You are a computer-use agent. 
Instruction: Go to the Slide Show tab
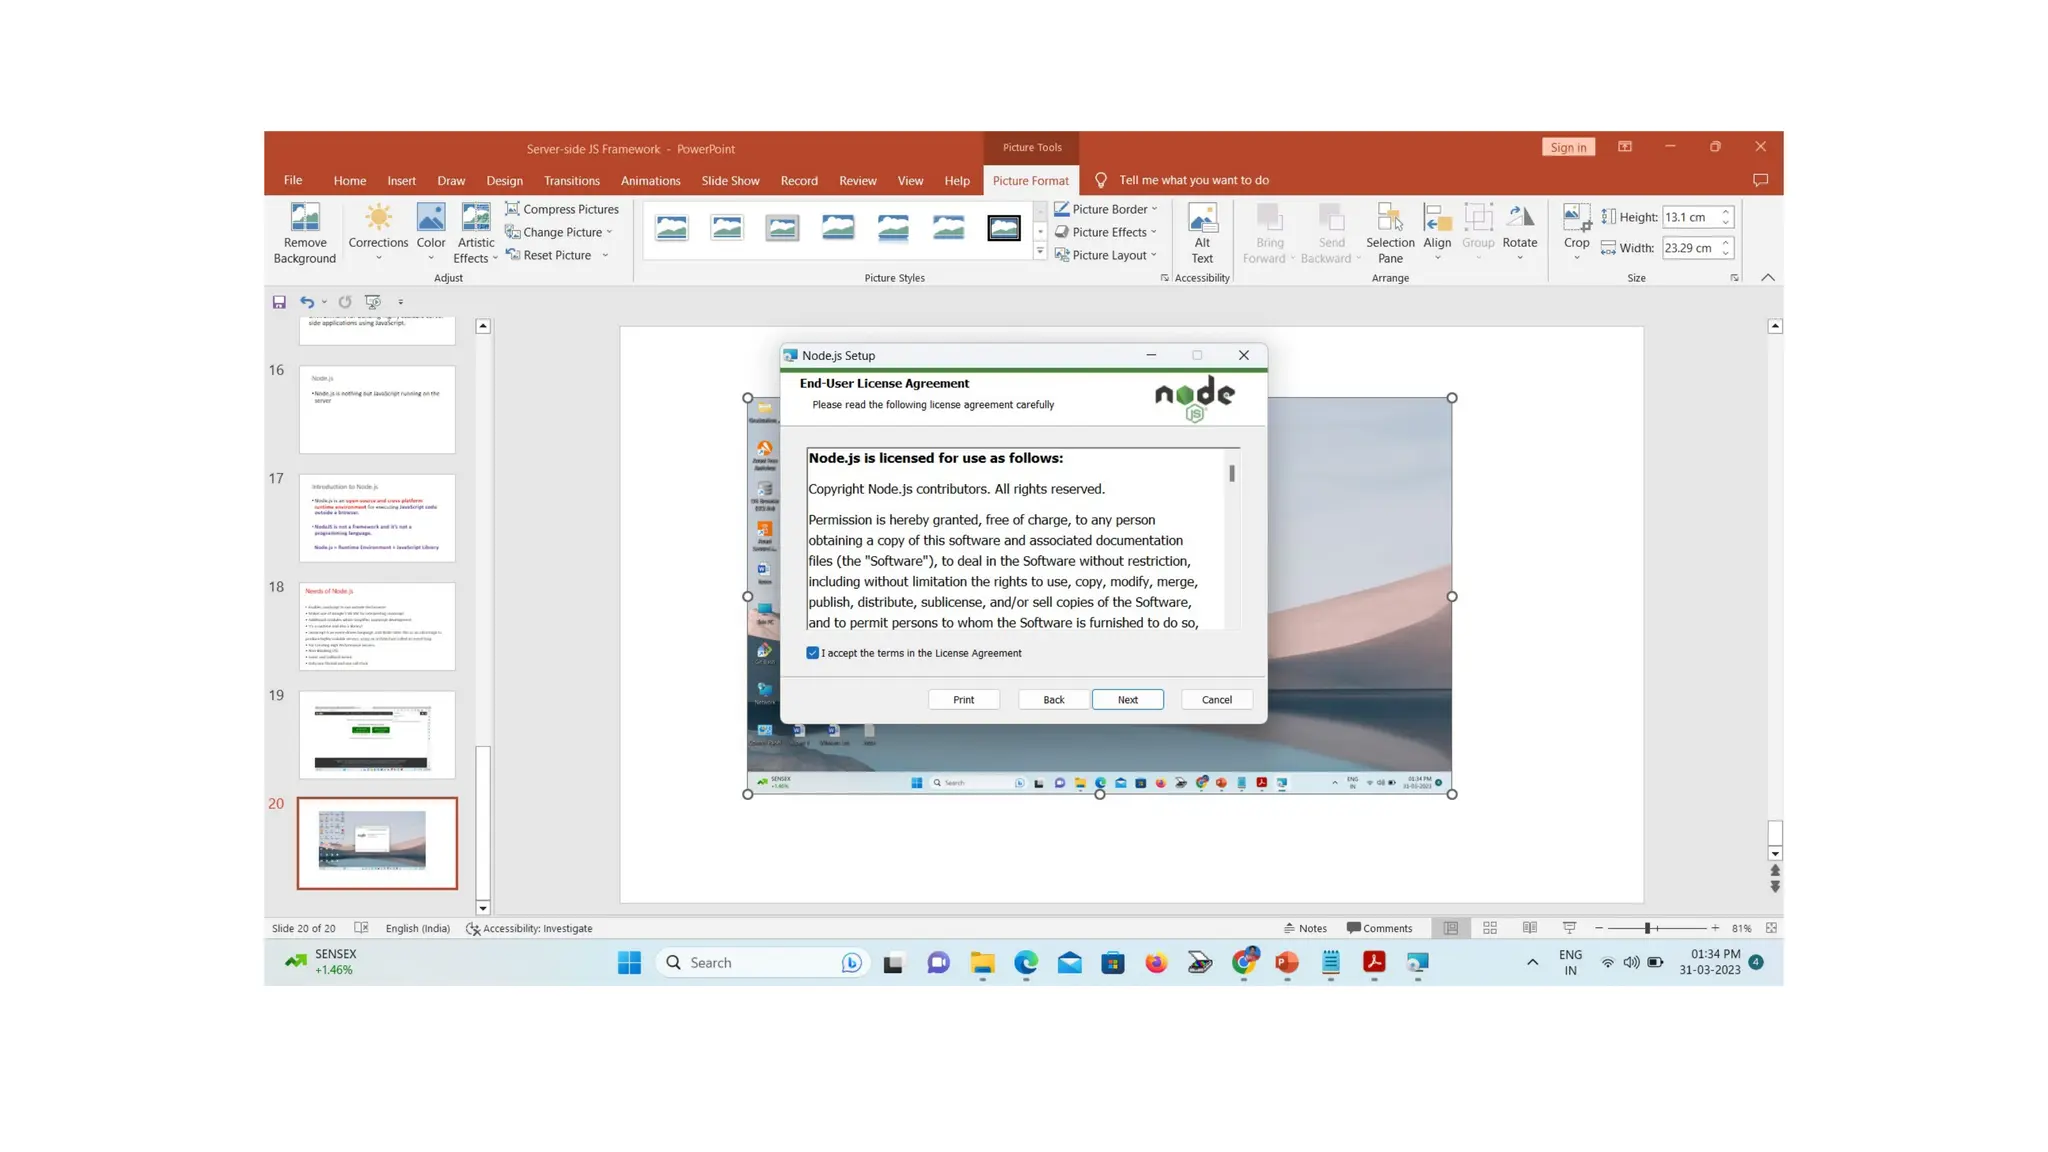tap(730, 181)
